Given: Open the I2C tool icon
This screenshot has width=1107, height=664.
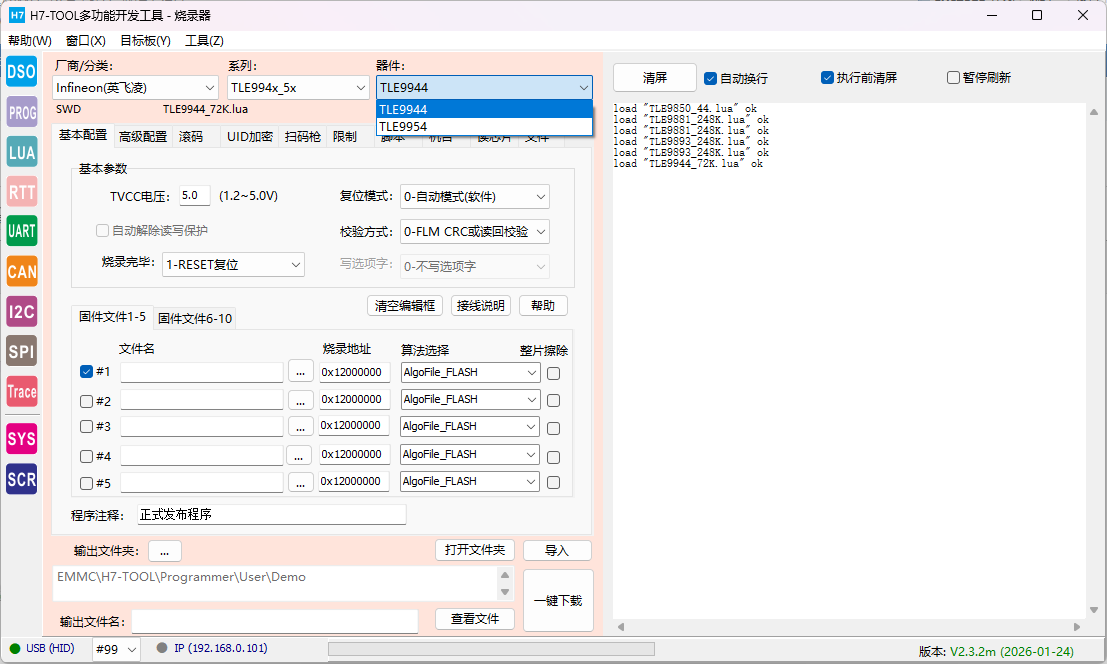Looking at the screenshot, I should pos(22,311).
